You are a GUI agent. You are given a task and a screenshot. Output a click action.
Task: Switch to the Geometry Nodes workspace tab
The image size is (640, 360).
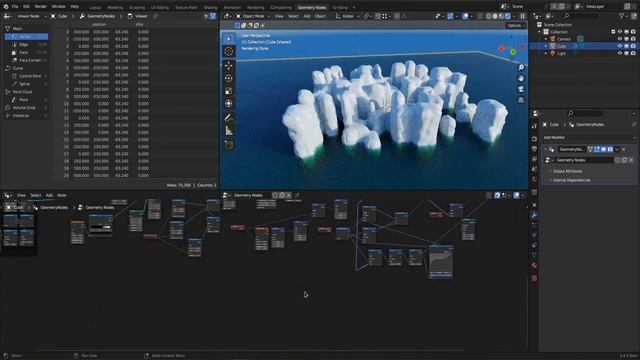312,7
